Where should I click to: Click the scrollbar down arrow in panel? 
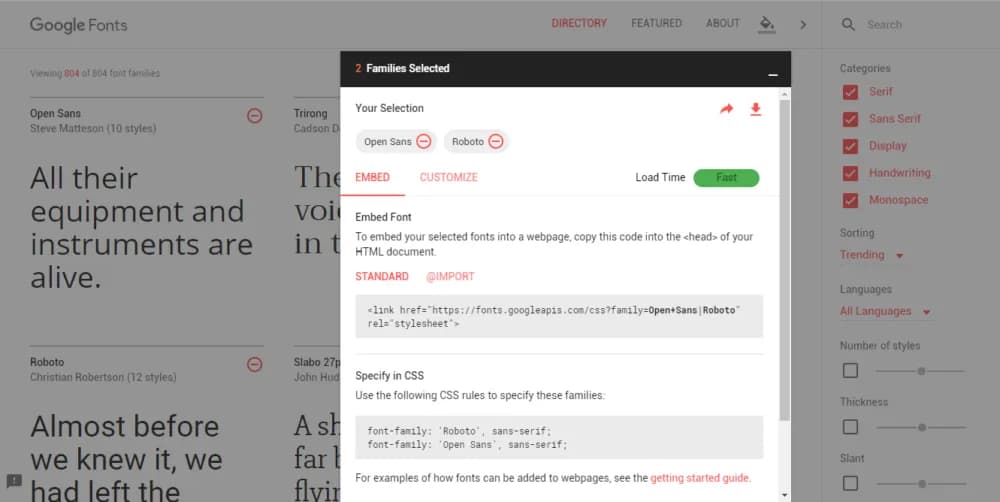(x=784, y=496)
